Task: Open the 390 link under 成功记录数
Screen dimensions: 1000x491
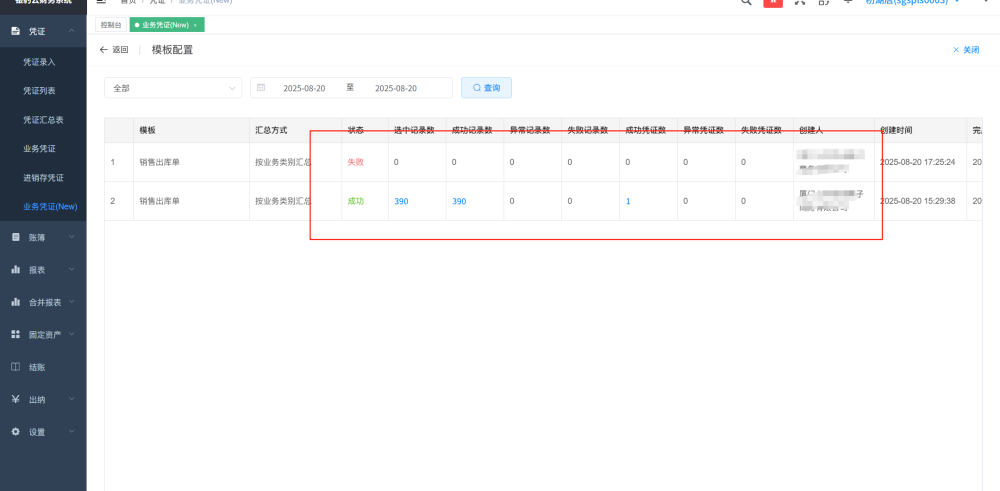Action: click(x=459, y=202)
